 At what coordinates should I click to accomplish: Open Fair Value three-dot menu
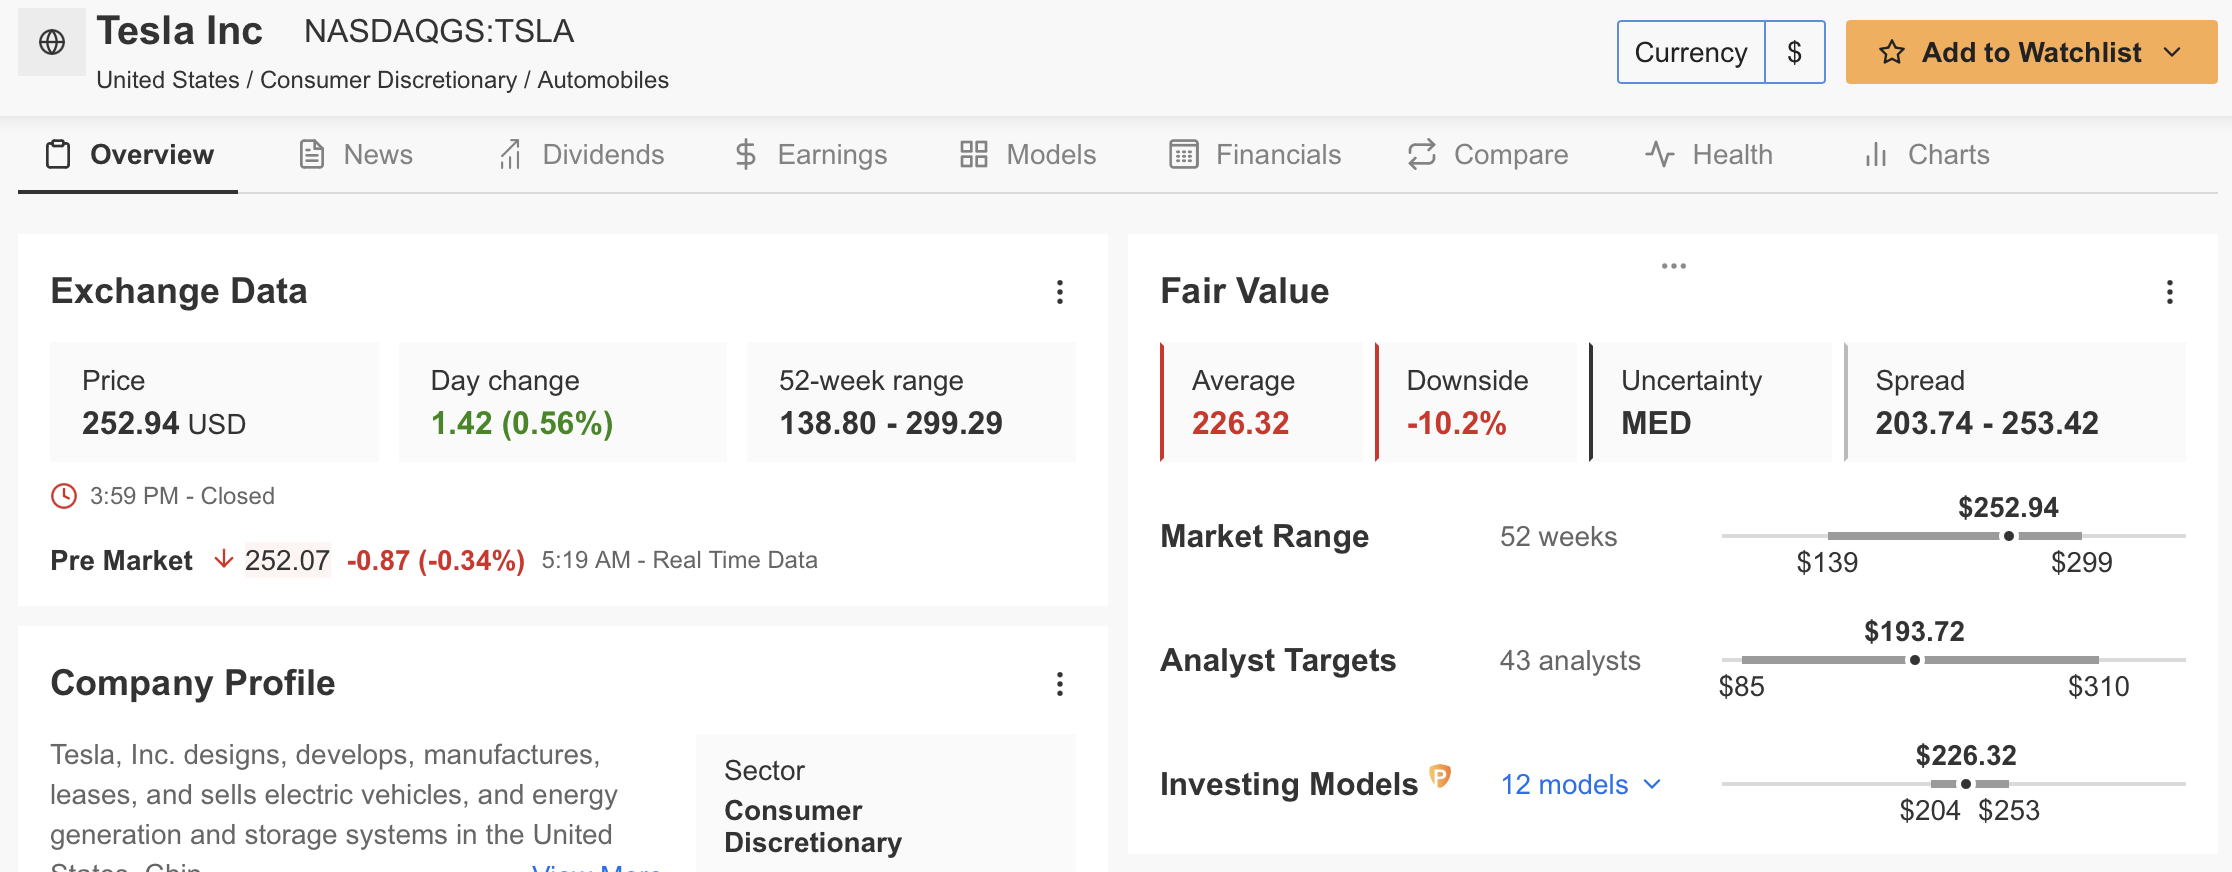tap(2170, 292)
